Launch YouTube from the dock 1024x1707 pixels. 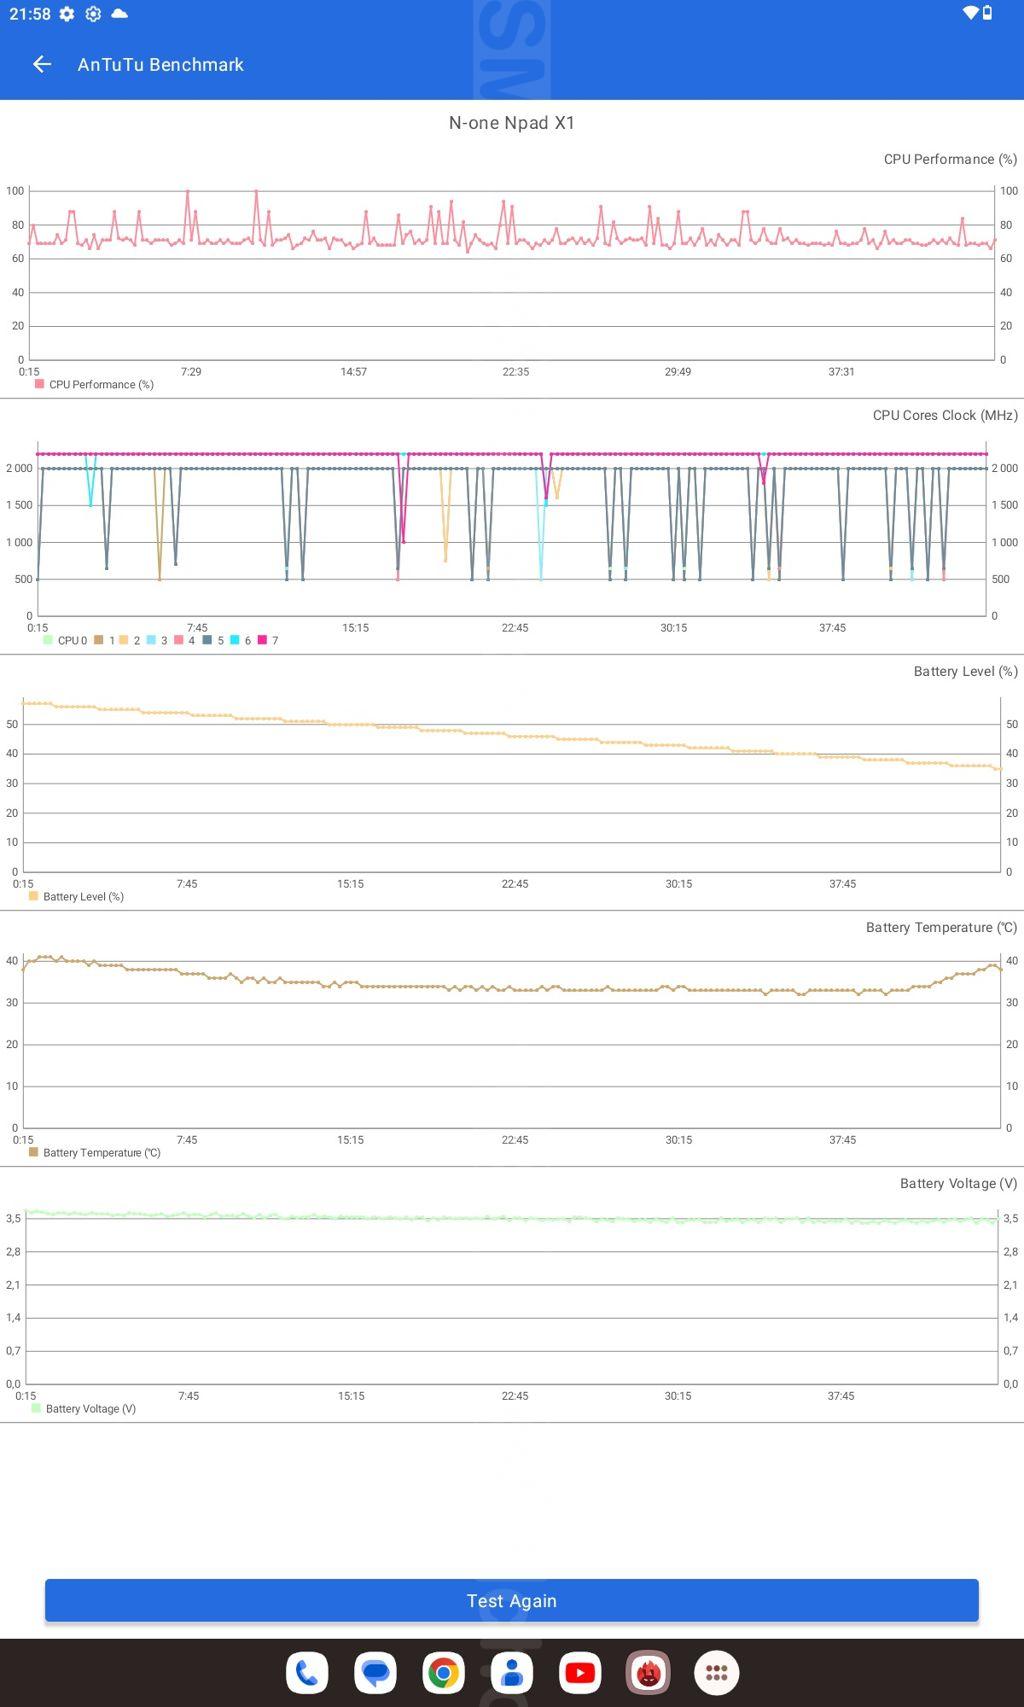580,1673
